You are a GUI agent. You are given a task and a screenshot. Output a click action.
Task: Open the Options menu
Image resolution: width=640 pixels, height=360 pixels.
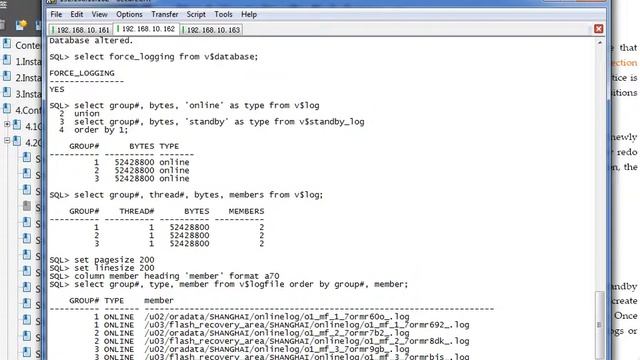point(129,14)
